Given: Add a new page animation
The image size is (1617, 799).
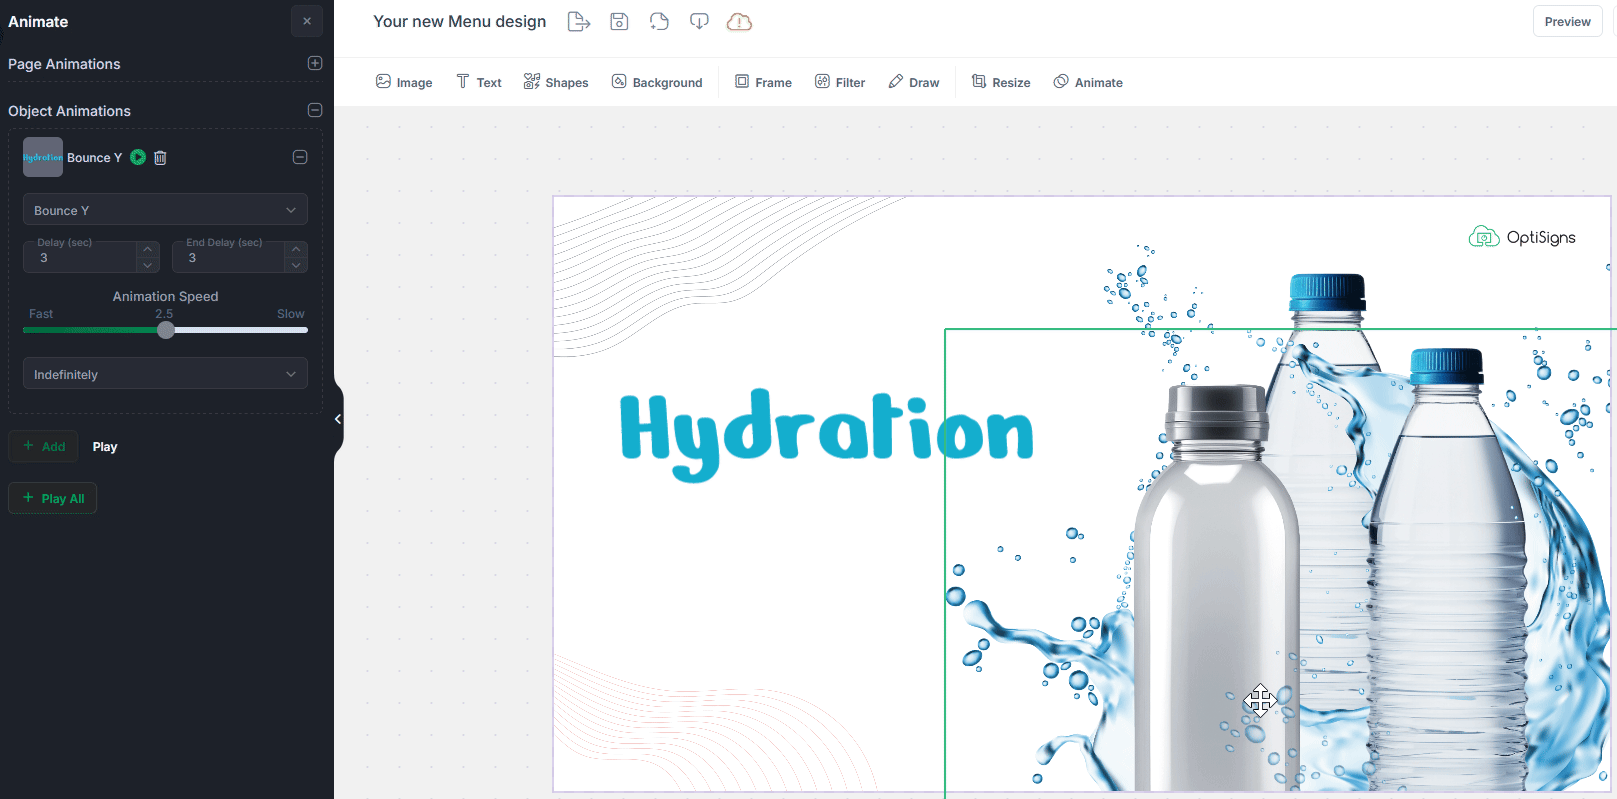Looking at the screenshot, I should pos(315,63).
